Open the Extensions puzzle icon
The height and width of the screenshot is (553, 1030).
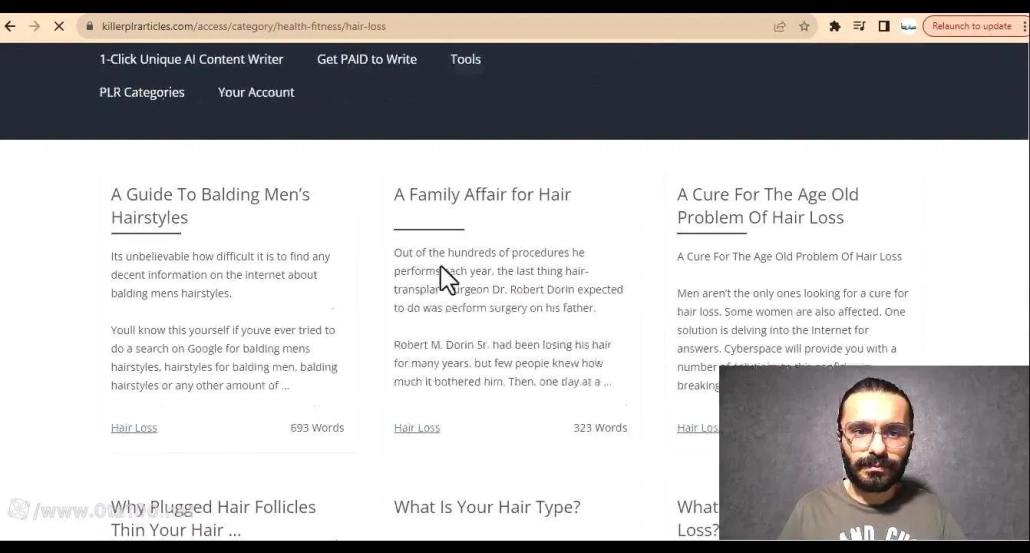coord(835,26)
